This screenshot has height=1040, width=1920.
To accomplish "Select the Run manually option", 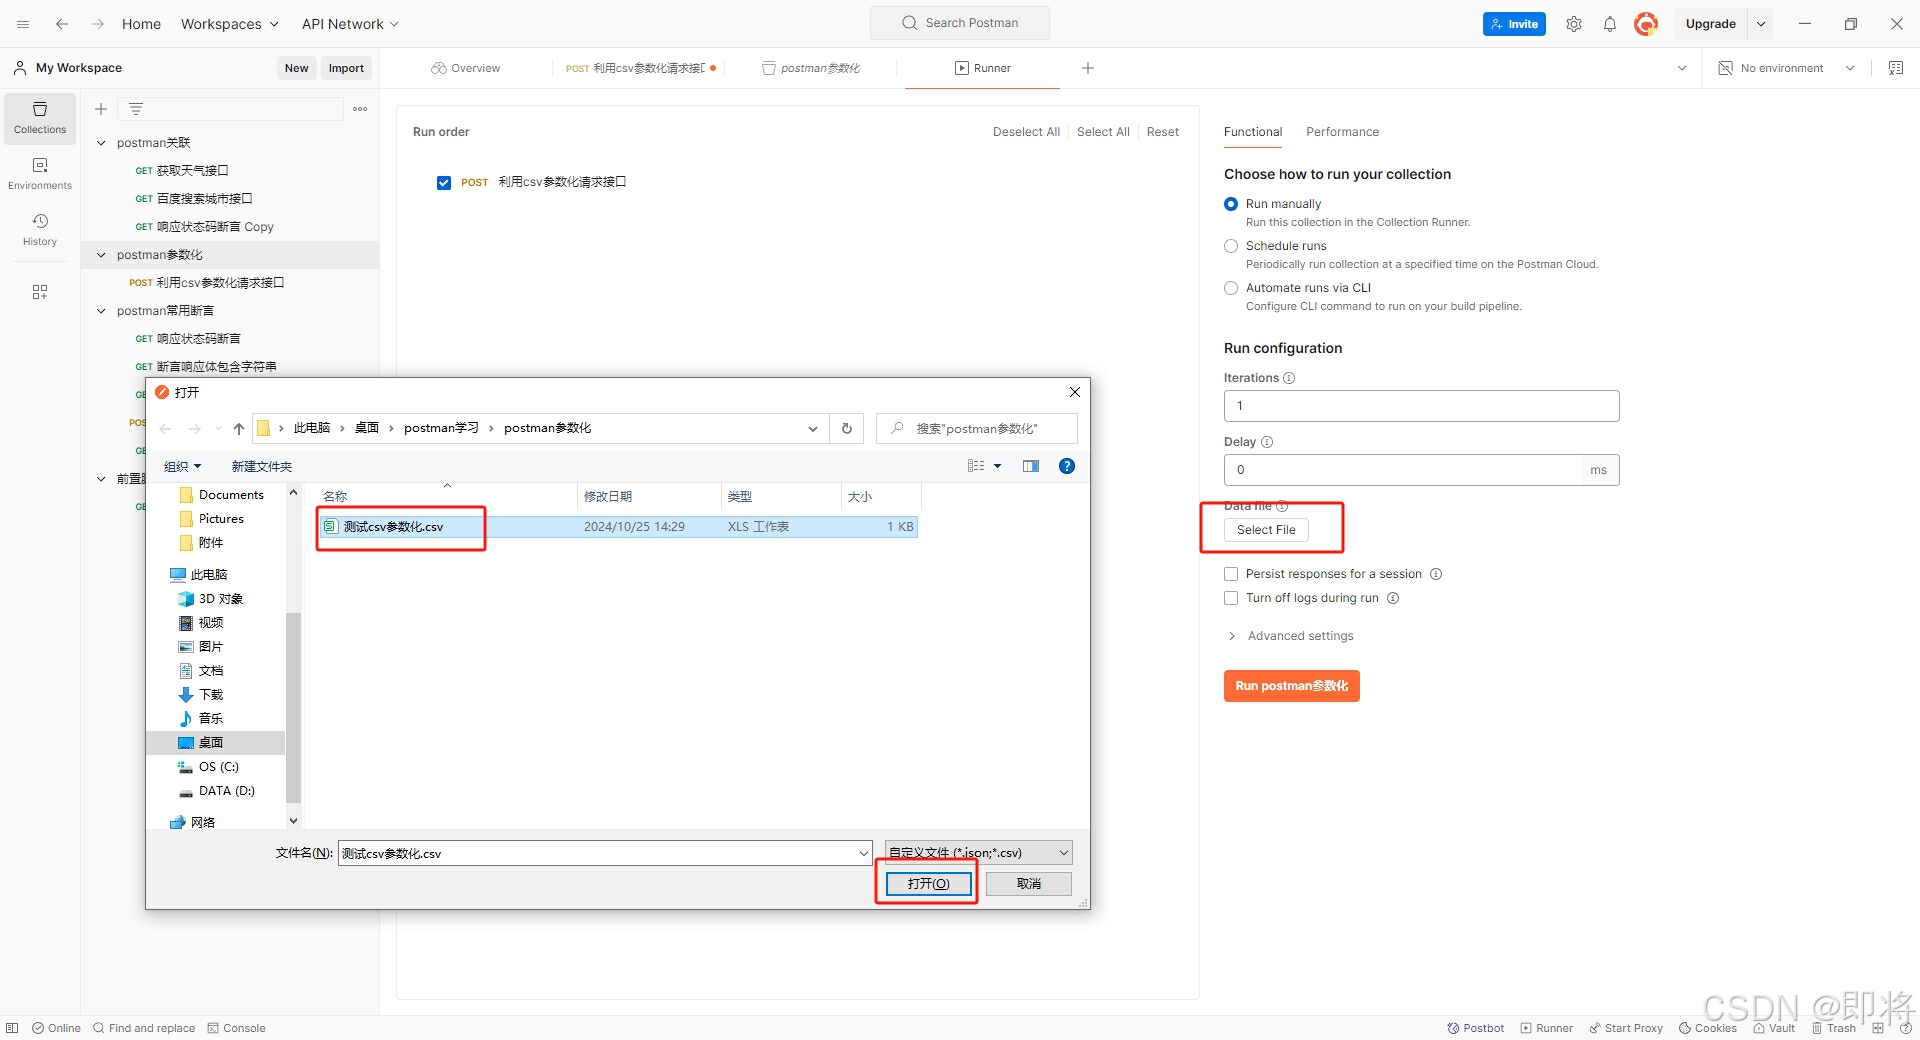I will tap(1231, 204).
